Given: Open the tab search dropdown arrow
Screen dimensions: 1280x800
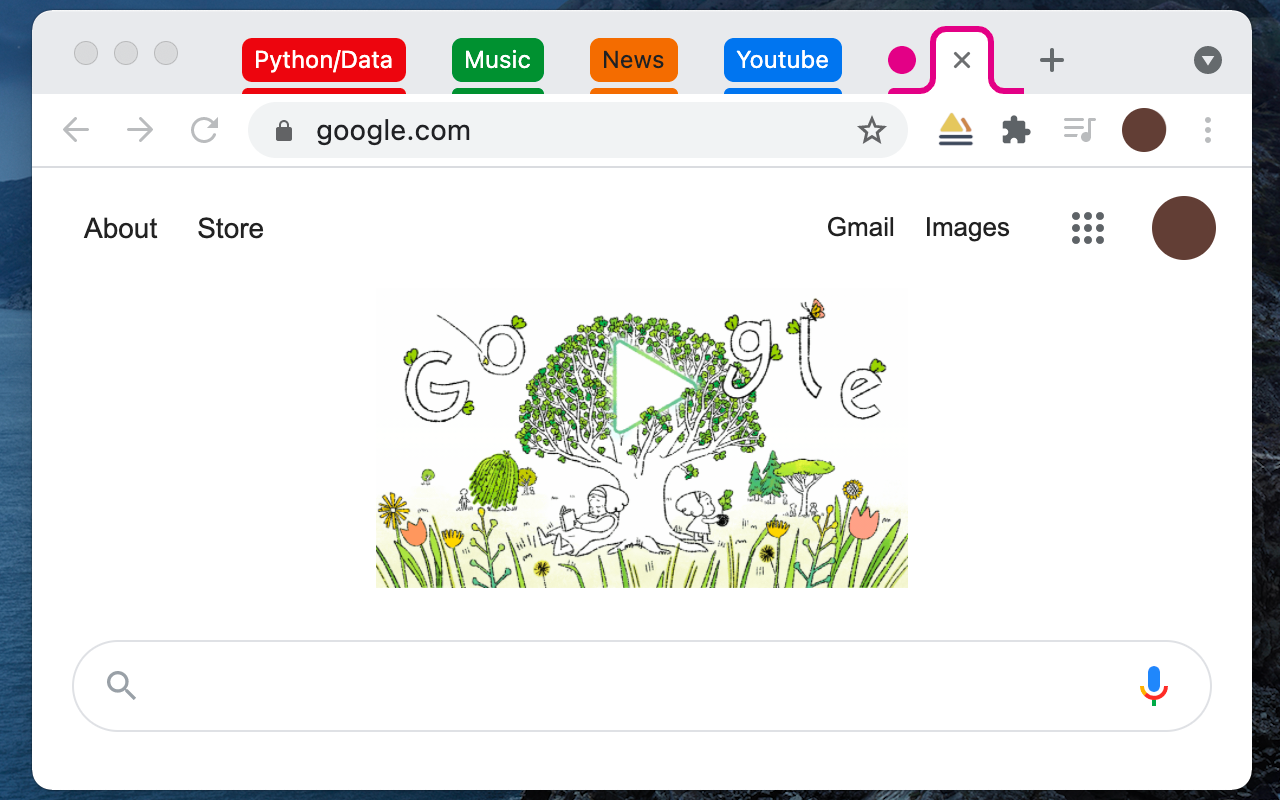Looking at the screenshot, I should pos(1208,60).
